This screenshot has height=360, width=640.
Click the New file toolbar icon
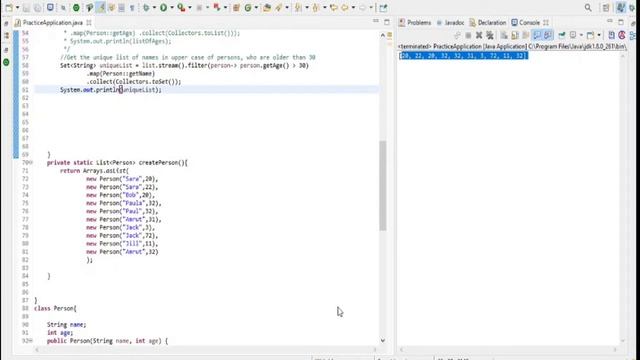(x=9, y=8)
